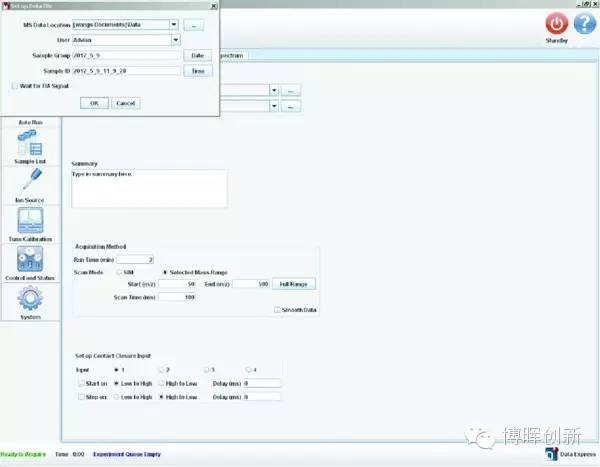Click the Date button beside Sample Group
600x467 pixels.
point(197,55)
